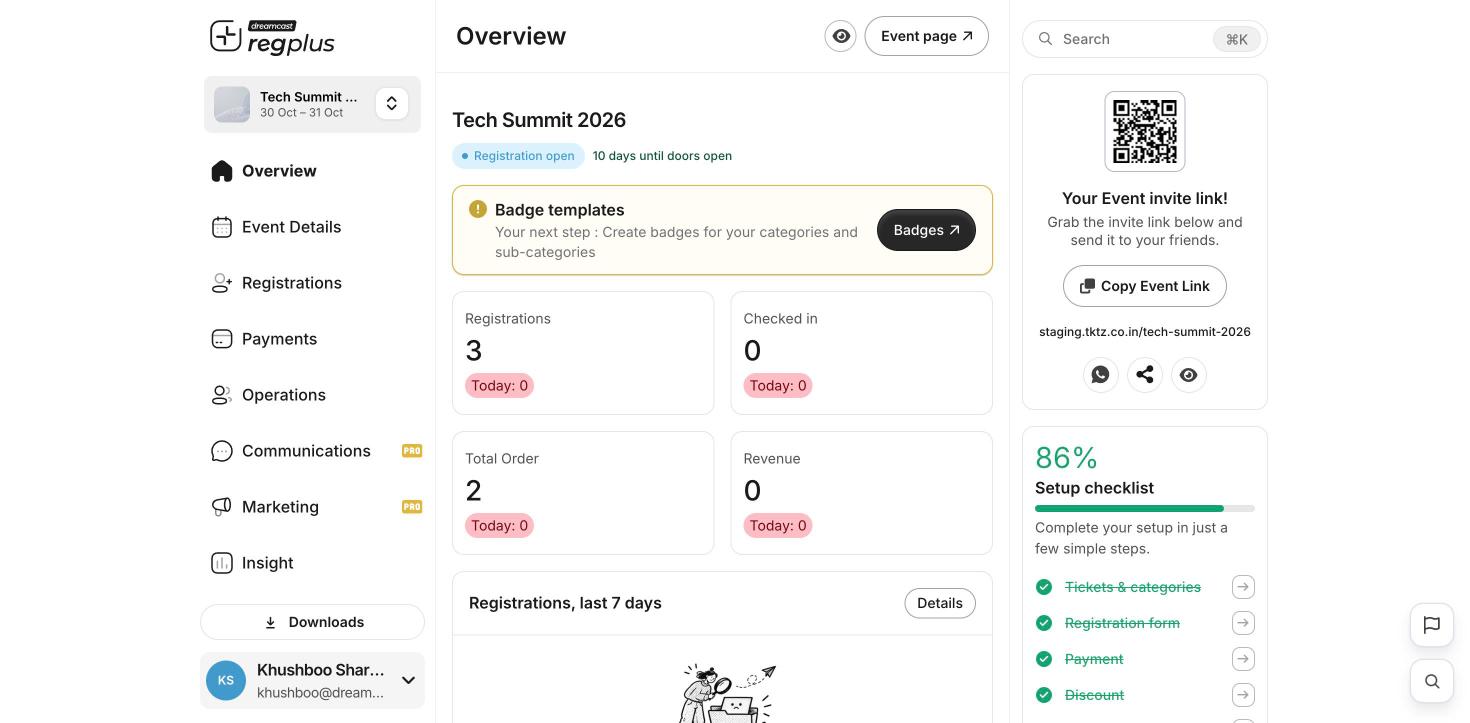
Task: Open Tickets & categories checklist arrow
Action: (x=1243, y=587)
